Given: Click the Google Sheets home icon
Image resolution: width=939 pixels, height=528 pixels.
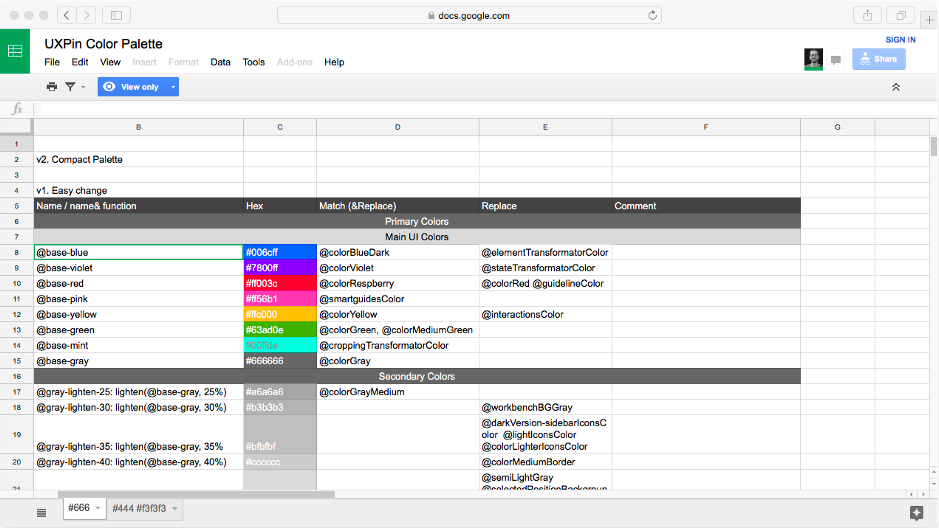Looking at the screenshot, I should [x=15, y=51].
